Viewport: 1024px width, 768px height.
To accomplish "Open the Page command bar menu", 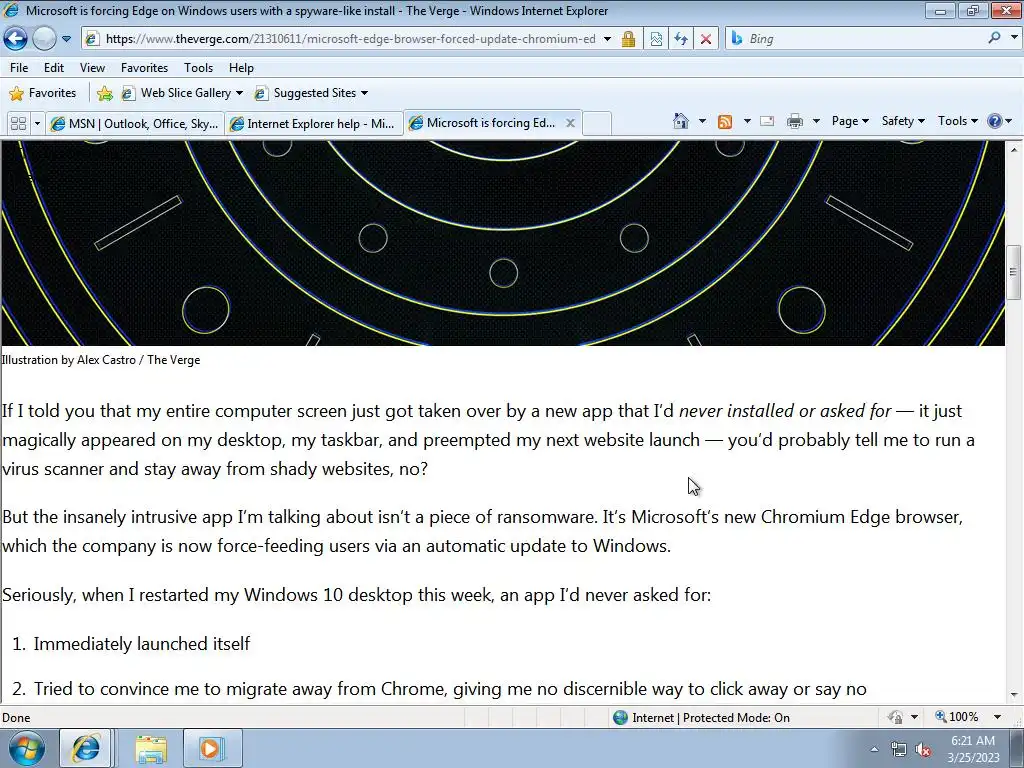I will [x=850, y=121].
